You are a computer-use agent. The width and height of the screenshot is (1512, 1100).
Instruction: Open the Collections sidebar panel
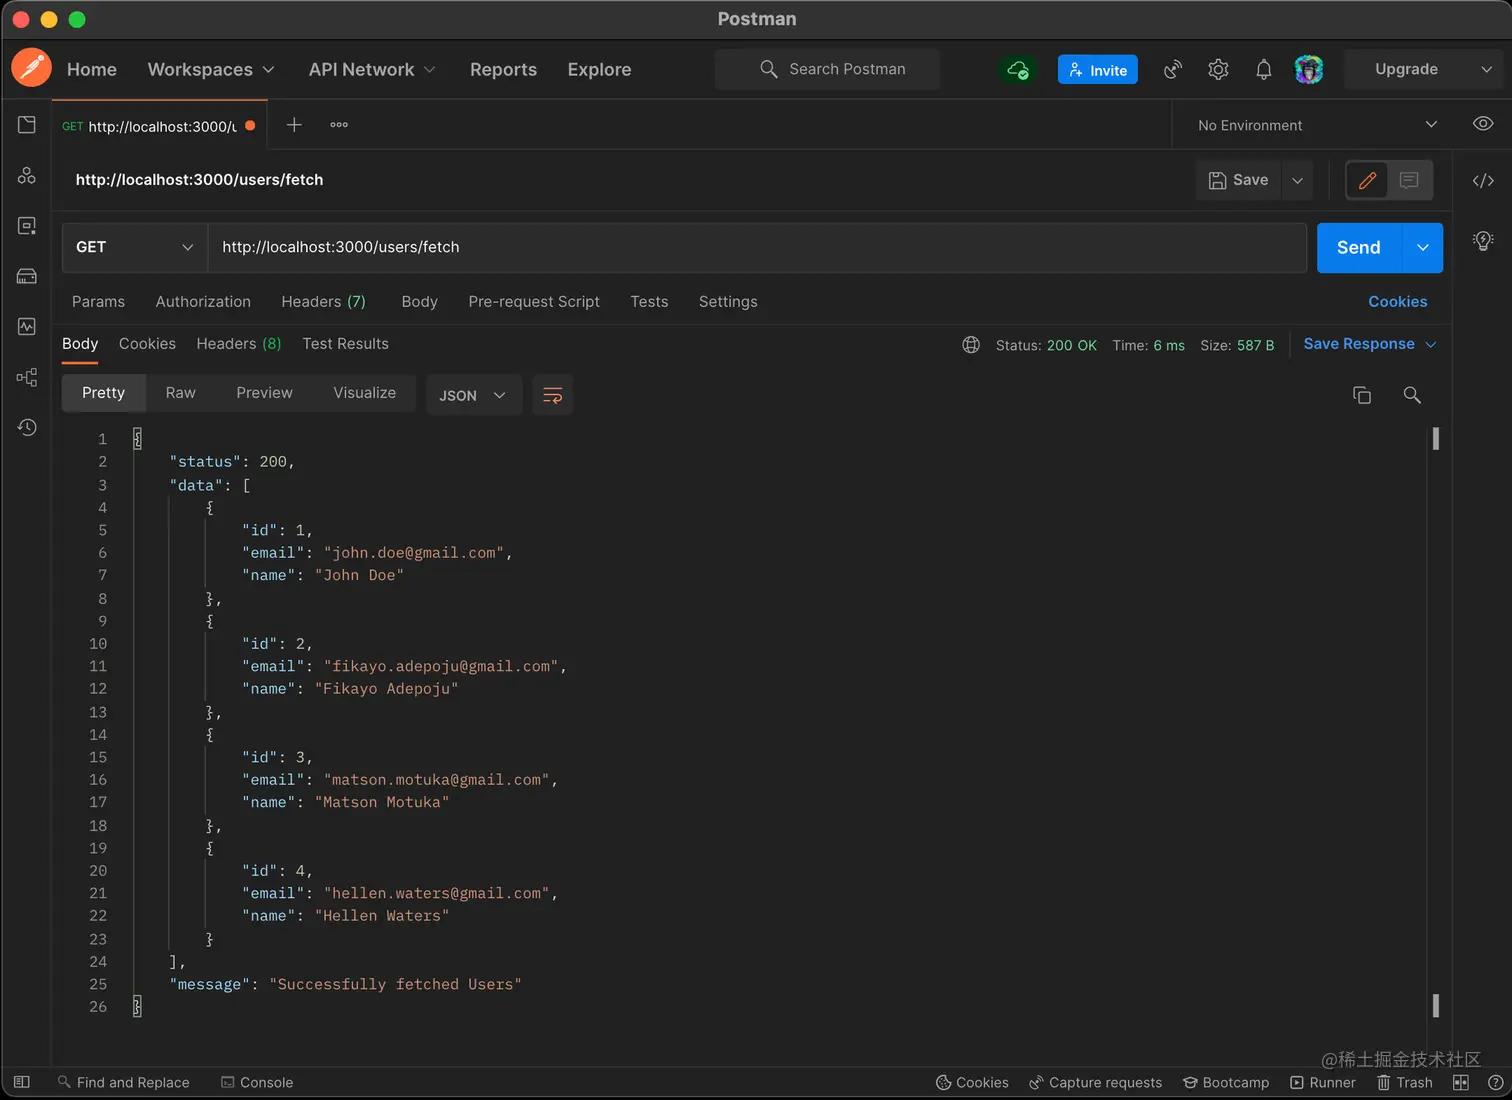[x=26, y=124]
